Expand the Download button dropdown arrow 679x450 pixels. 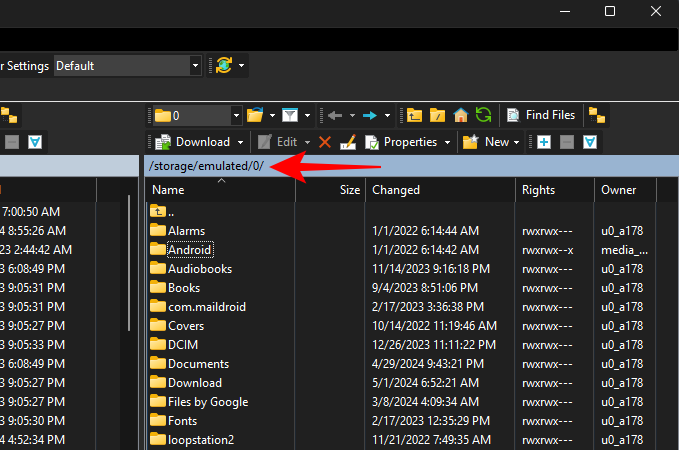tap(241, 142)
